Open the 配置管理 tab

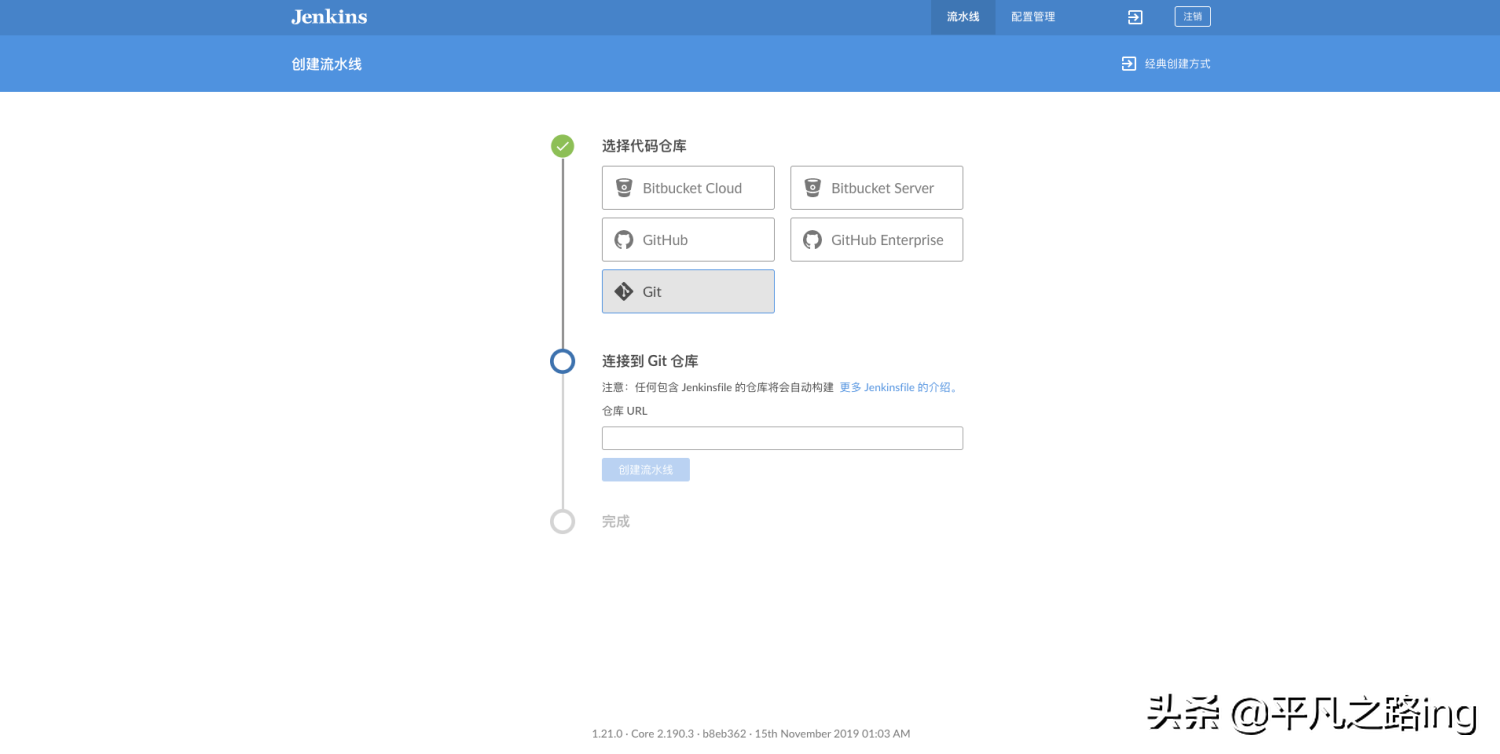(1032, 17)
